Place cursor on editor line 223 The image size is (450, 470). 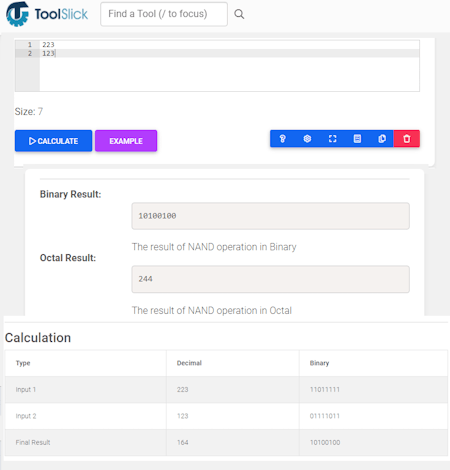pos(48,45)
